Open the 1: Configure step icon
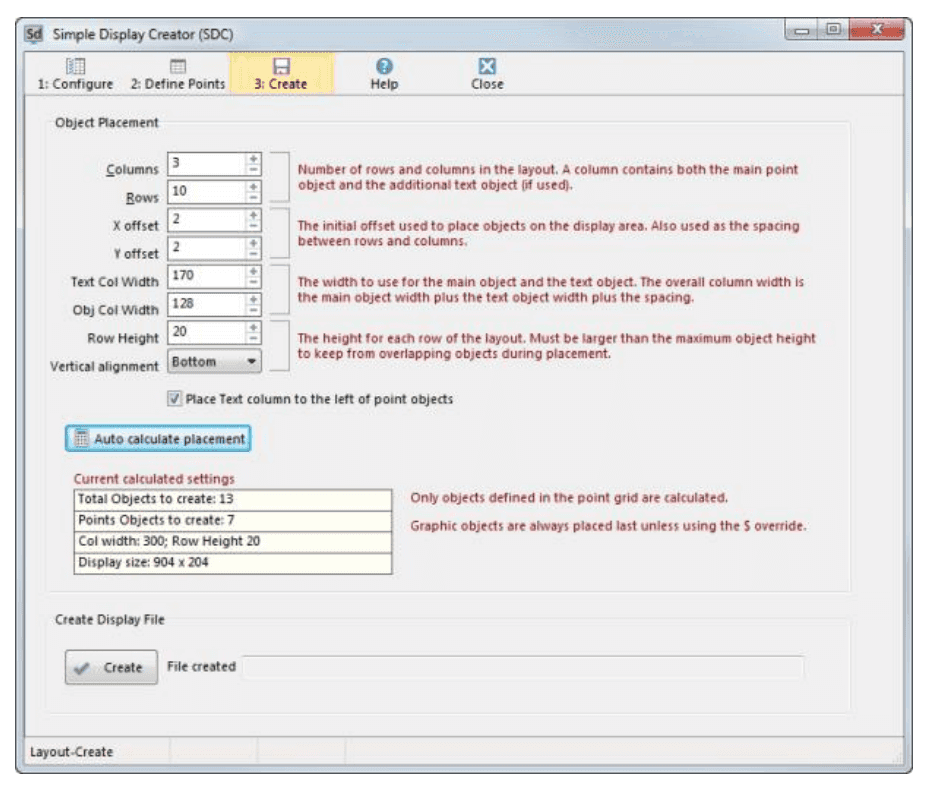Screen dimensions: 927x790 tap(75, 67)
